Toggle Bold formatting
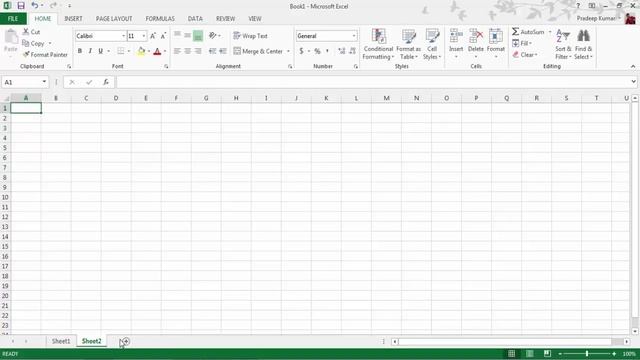The height and width of the screenshot is (360, 640). tap(80, 51)
